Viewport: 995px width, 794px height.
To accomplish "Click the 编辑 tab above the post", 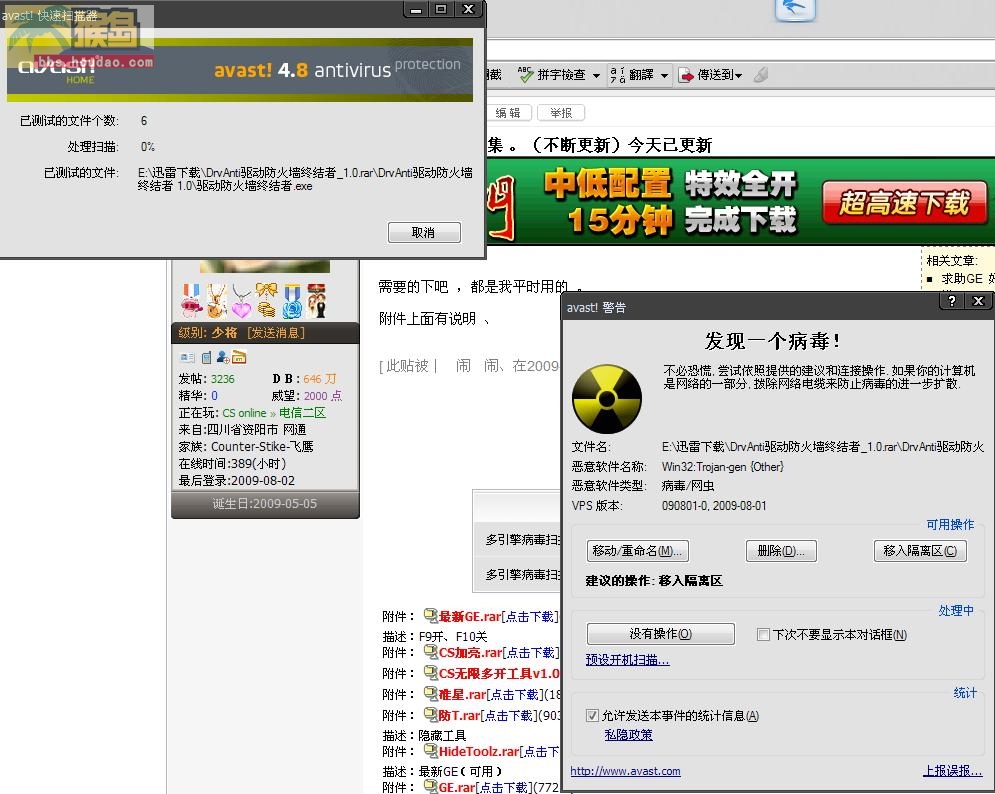I will pyautogui.click(x=508, y=112).
